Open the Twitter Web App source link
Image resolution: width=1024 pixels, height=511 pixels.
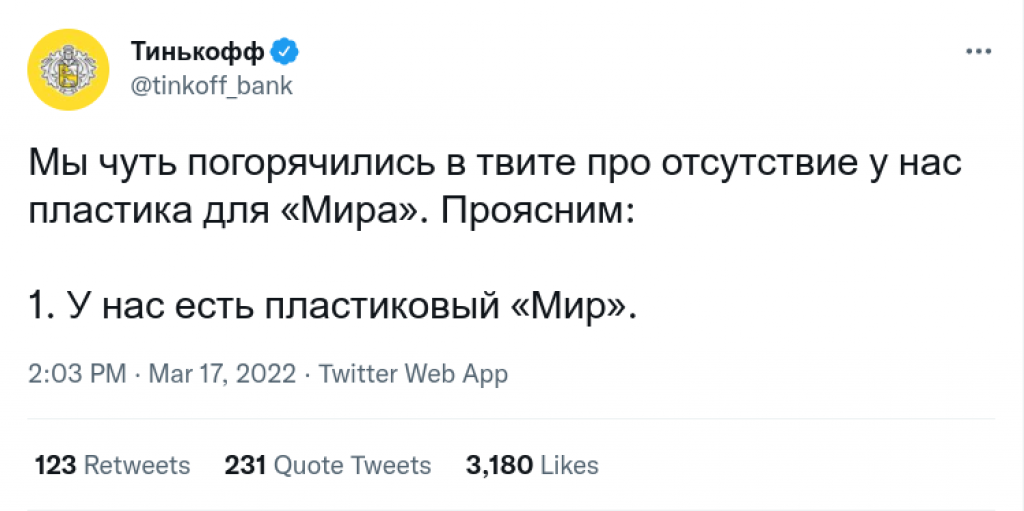coord(413,375)
